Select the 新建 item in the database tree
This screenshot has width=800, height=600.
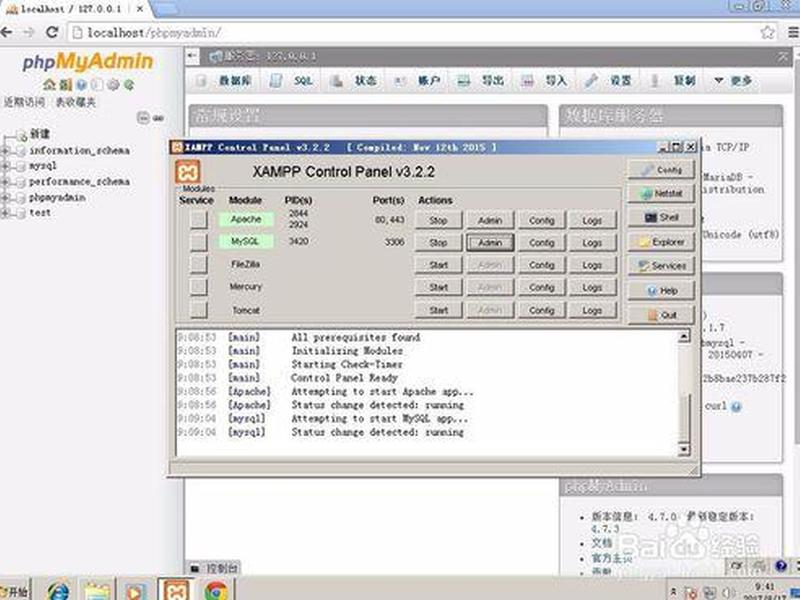[40, 134]
